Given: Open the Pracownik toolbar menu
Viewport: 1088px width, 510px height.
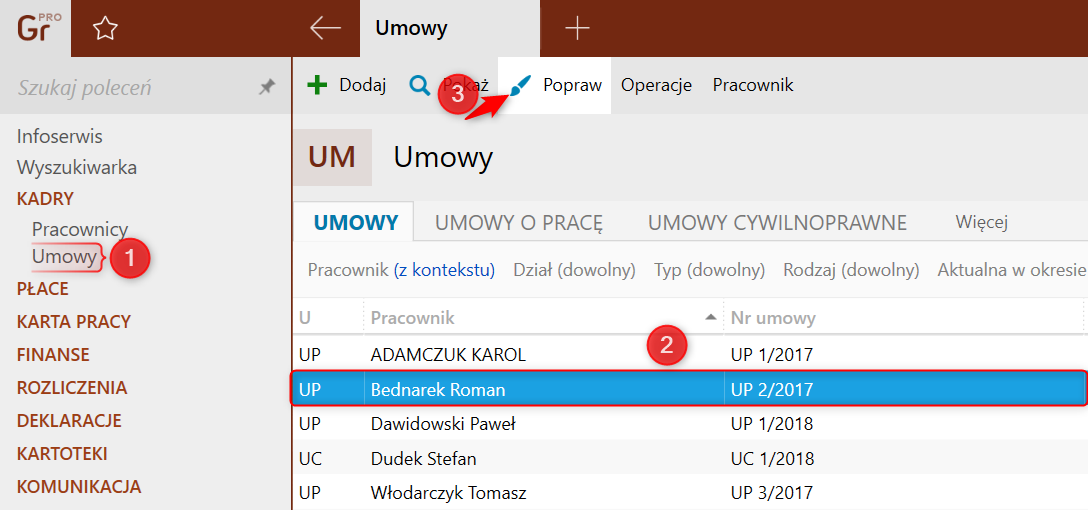Looking at the screenshot, I should click(753, 85).
